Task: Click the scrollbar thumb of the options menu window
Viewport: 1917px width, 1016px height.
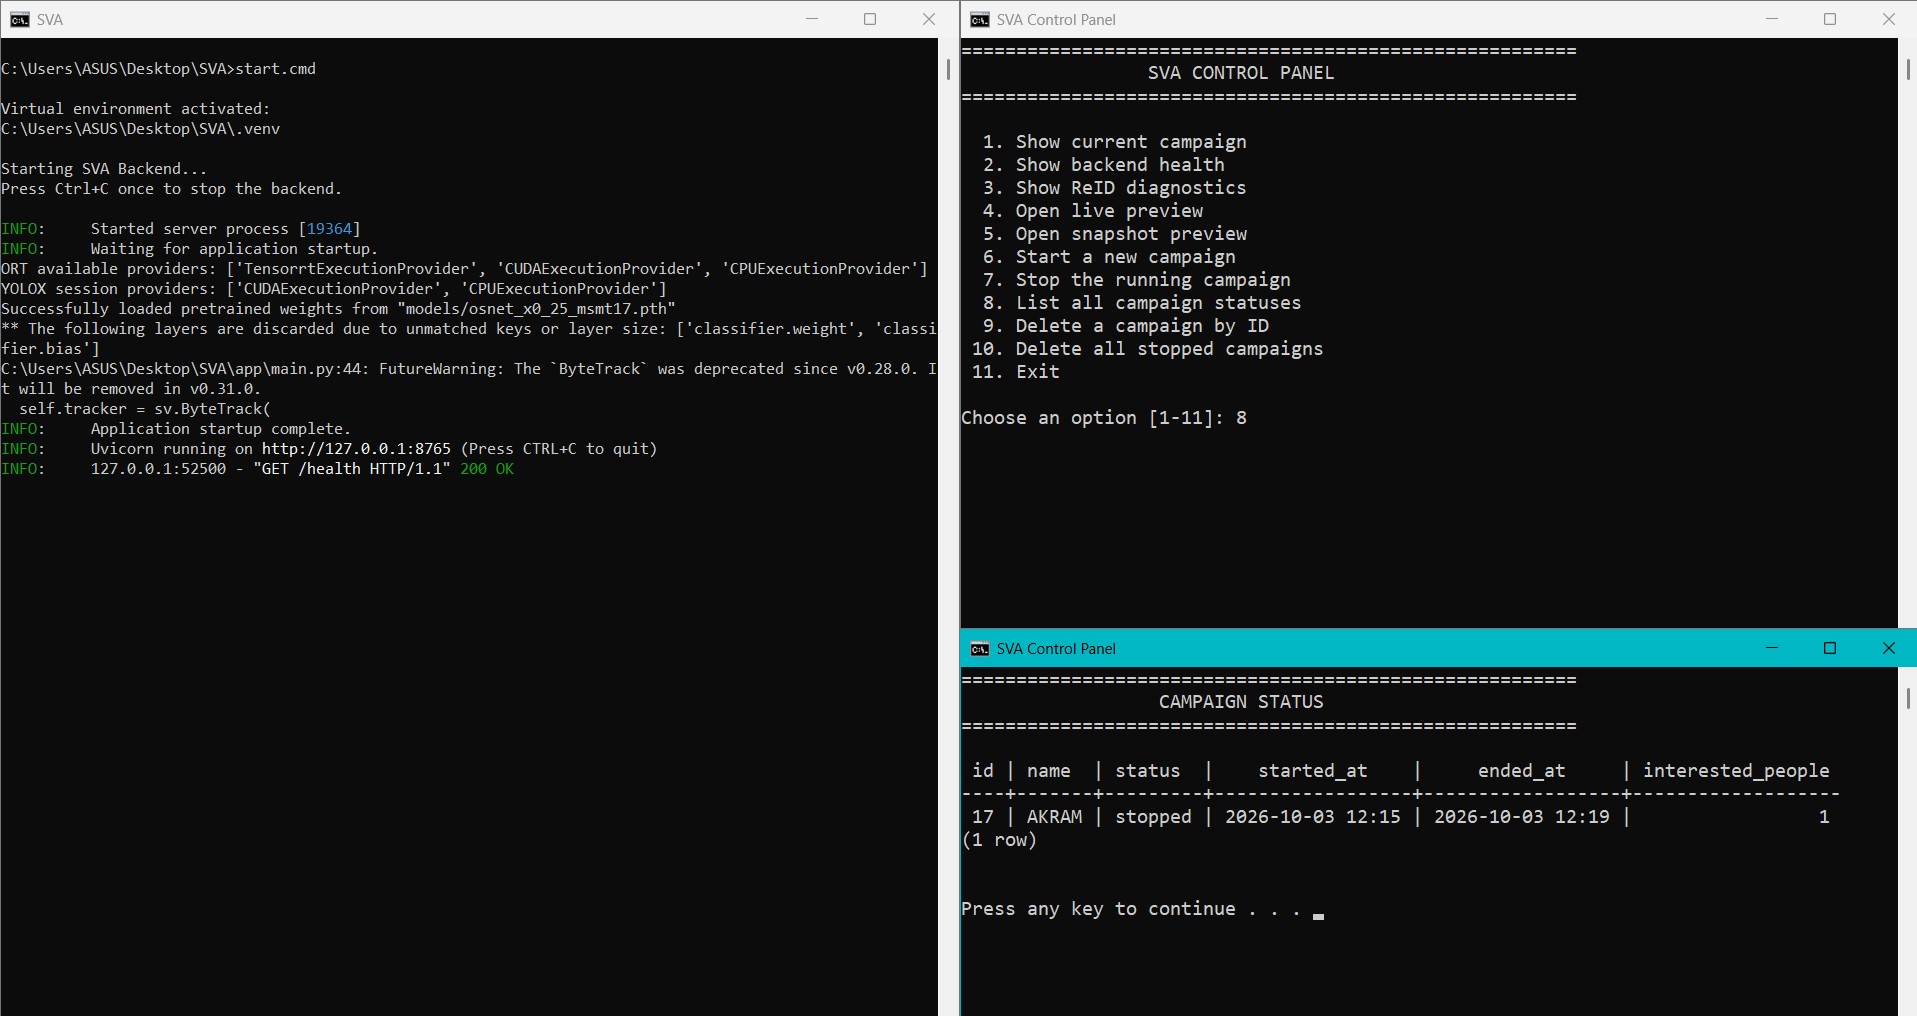Action: coord(1908,70)
